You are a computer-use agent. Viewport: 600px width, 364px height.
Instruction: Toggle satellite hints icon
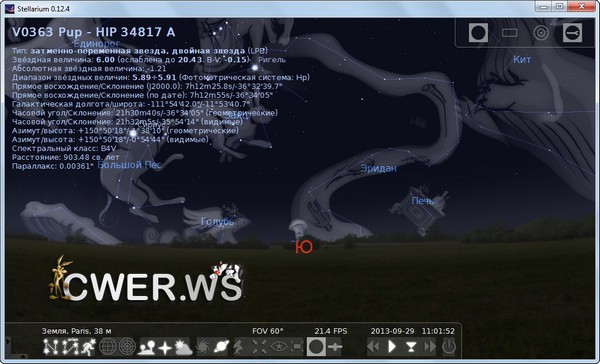tap(335, 347)
